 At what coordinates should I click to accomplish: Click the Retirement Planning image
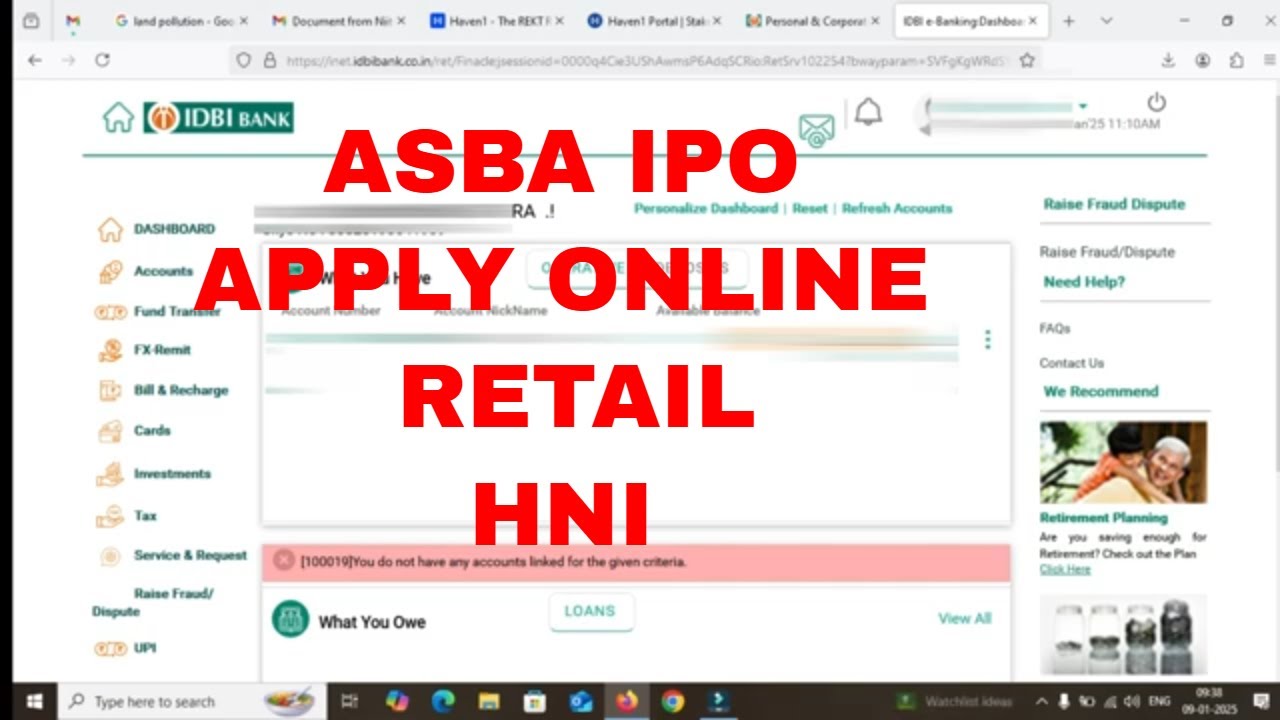pyautogui.click(x=1123, y=462)
